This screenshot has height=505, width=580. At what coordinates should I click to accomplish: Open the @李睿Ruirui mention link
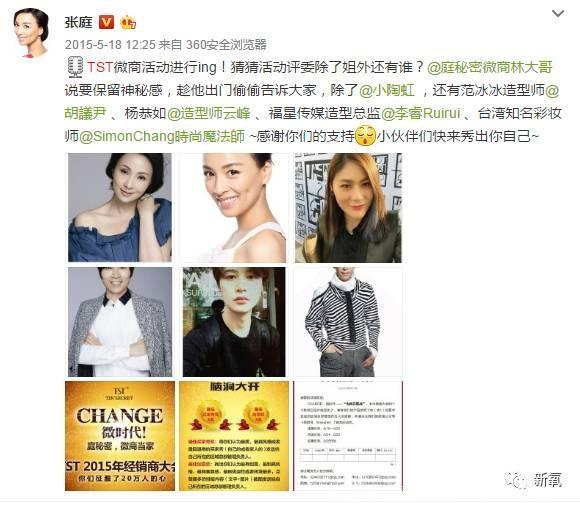coord(421,113)
